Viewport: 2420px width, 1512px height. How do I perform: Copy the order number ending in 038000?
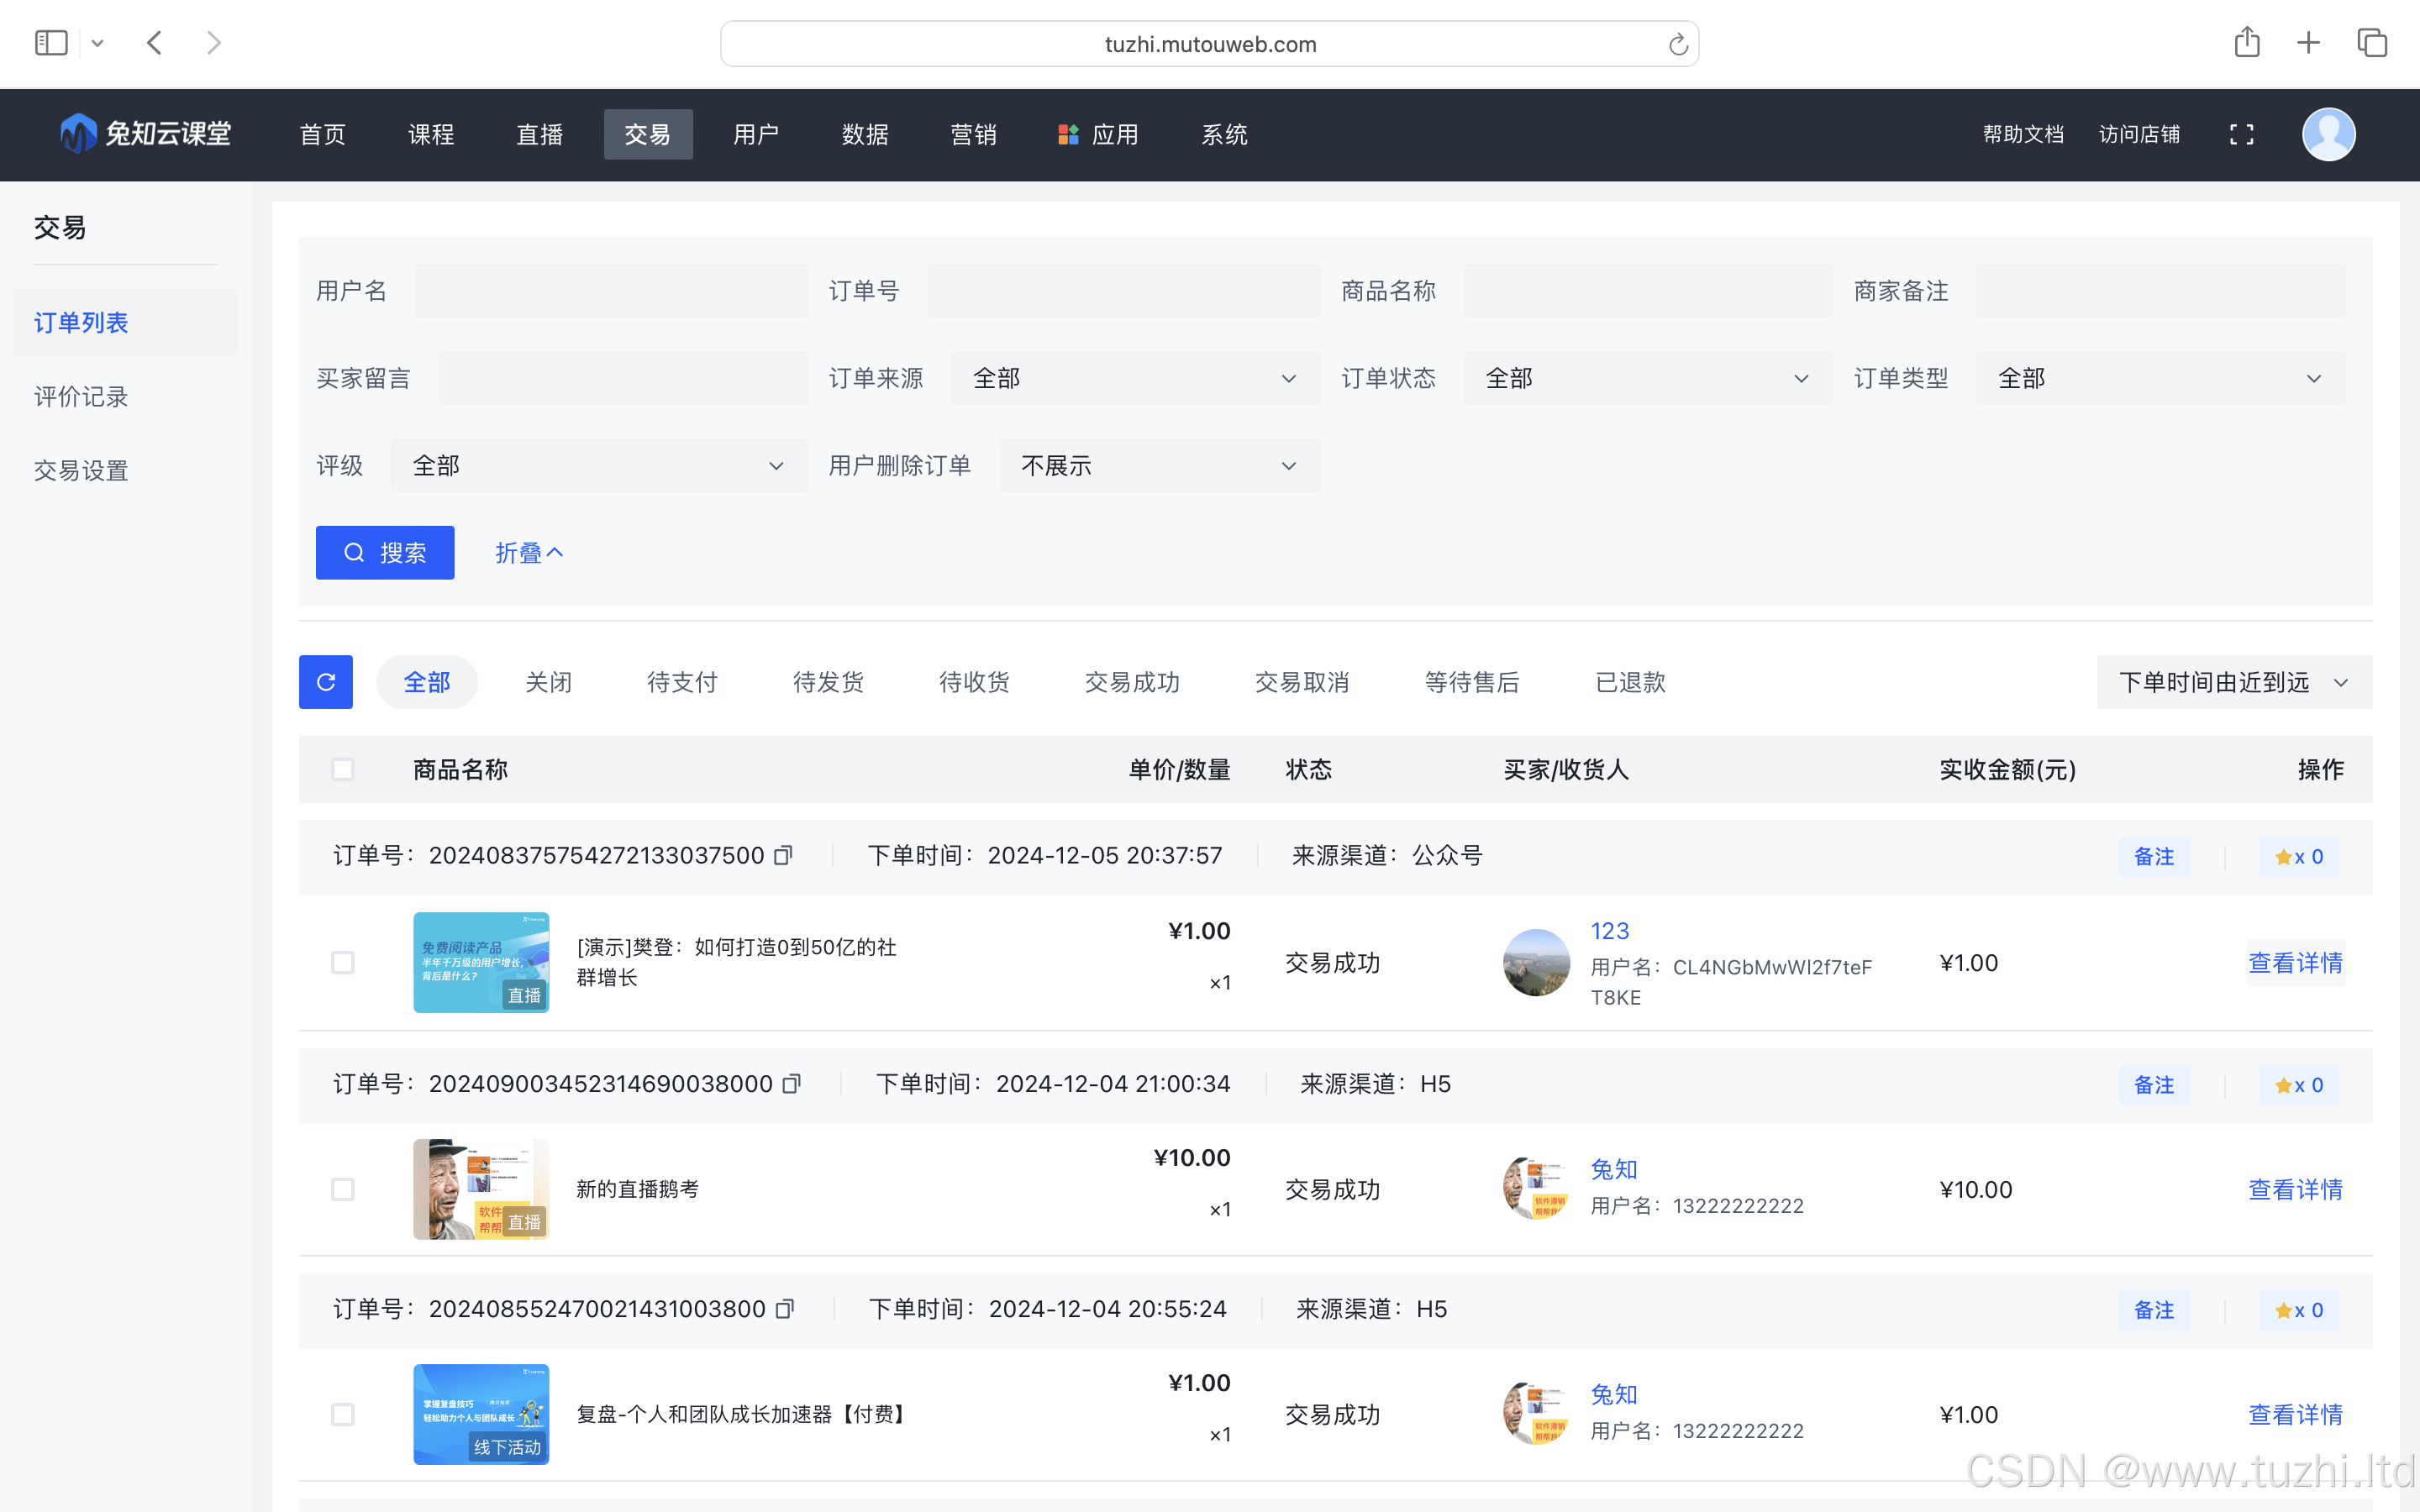(x=792, y=1084)
